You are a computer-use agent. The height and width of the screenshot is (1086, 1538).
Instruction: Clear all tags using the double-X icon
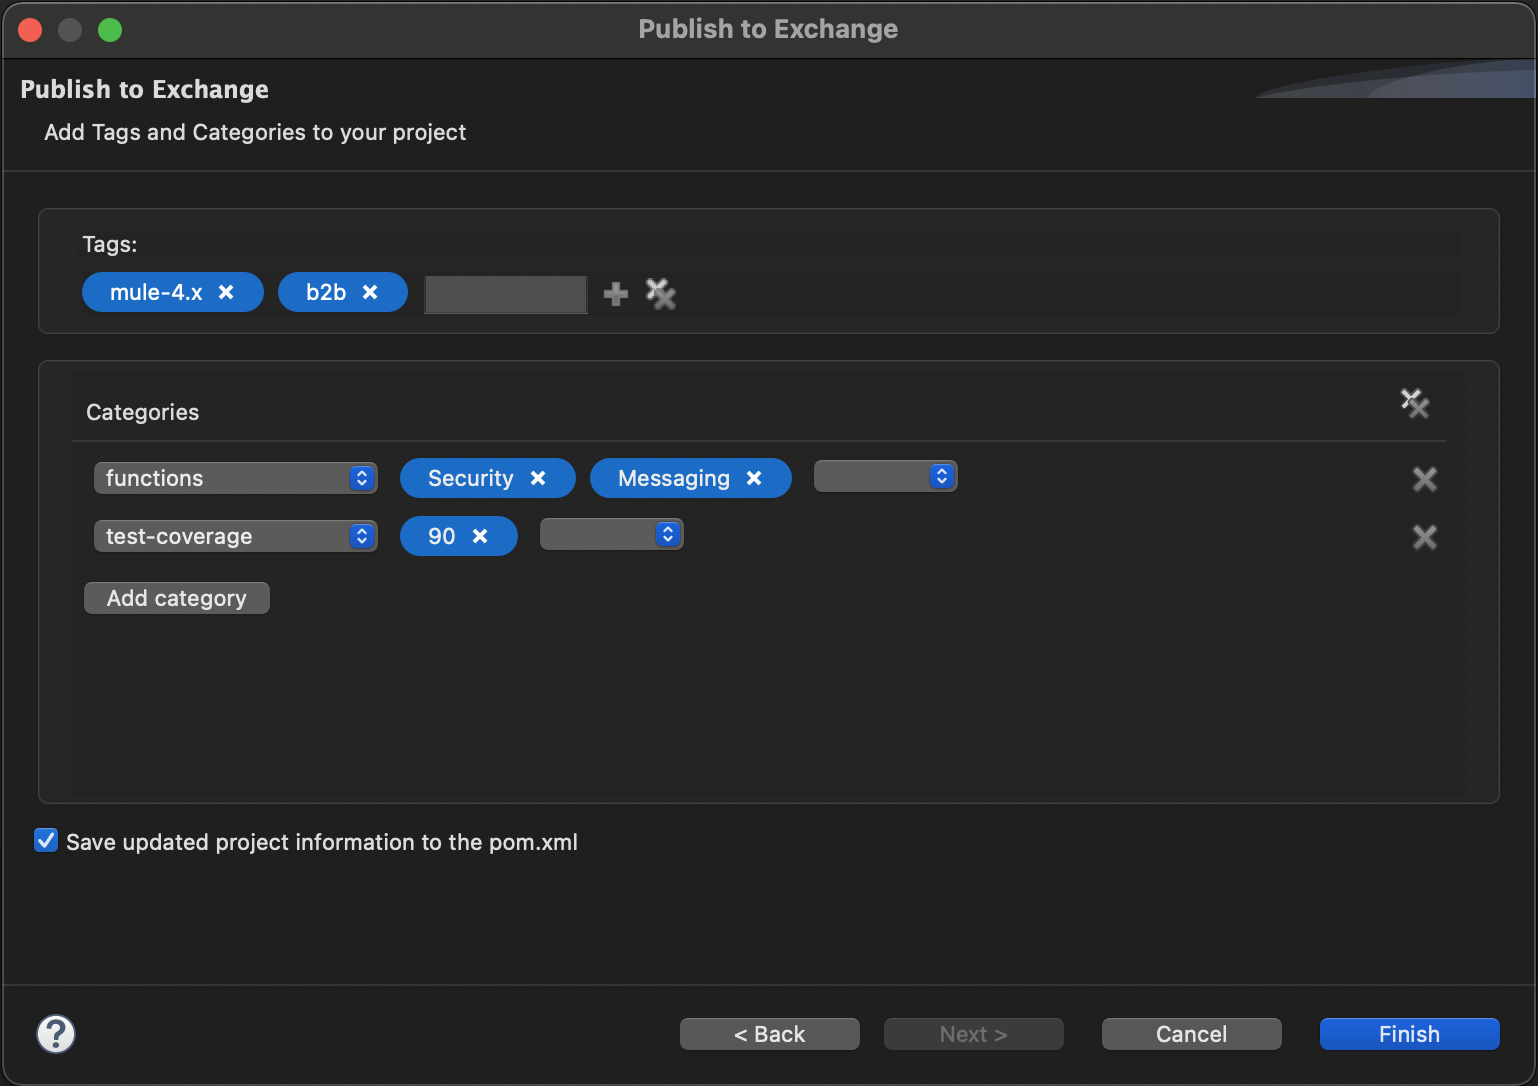click(660, 294)
